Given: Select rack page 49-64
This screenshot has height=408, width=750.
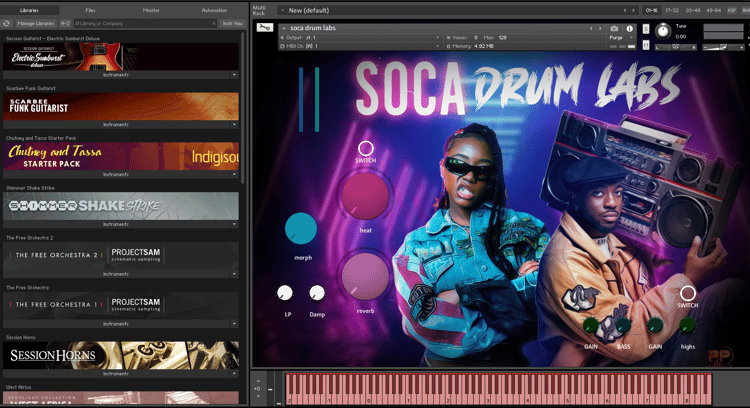Looking at the screenshot, I should pos(713,10).
